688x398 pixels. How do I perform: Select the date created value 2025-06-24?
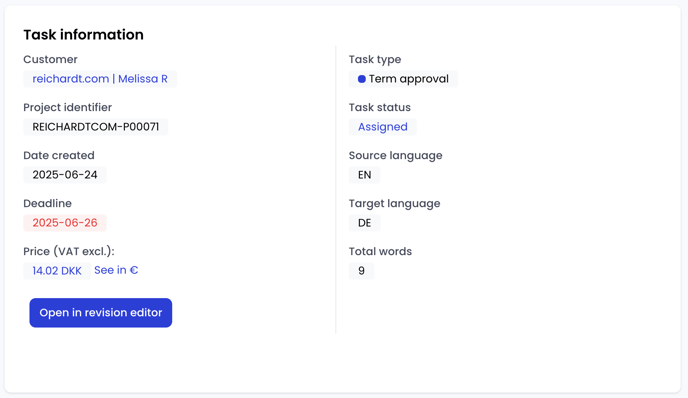(65, 175)
